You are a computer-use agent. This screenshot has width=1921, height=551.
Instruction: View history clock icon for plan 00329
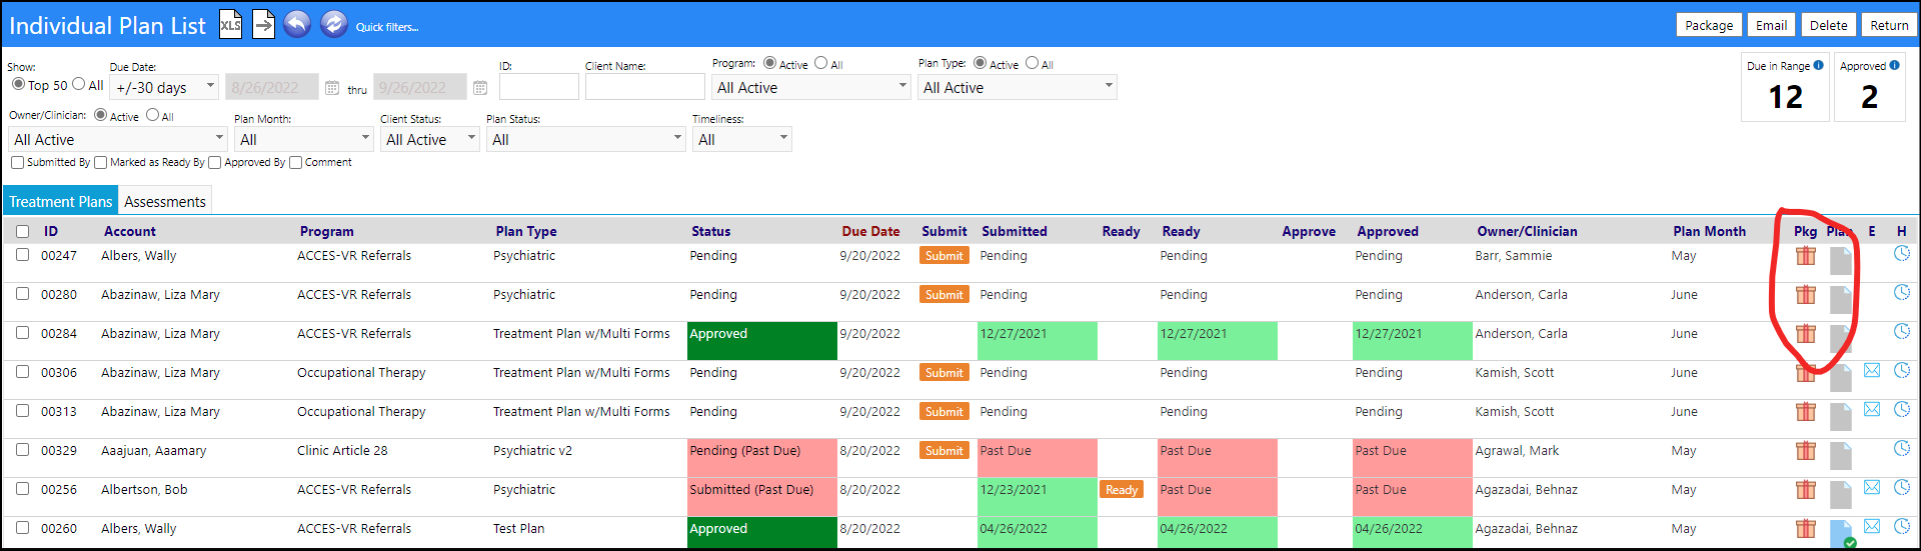[1902, 449]
